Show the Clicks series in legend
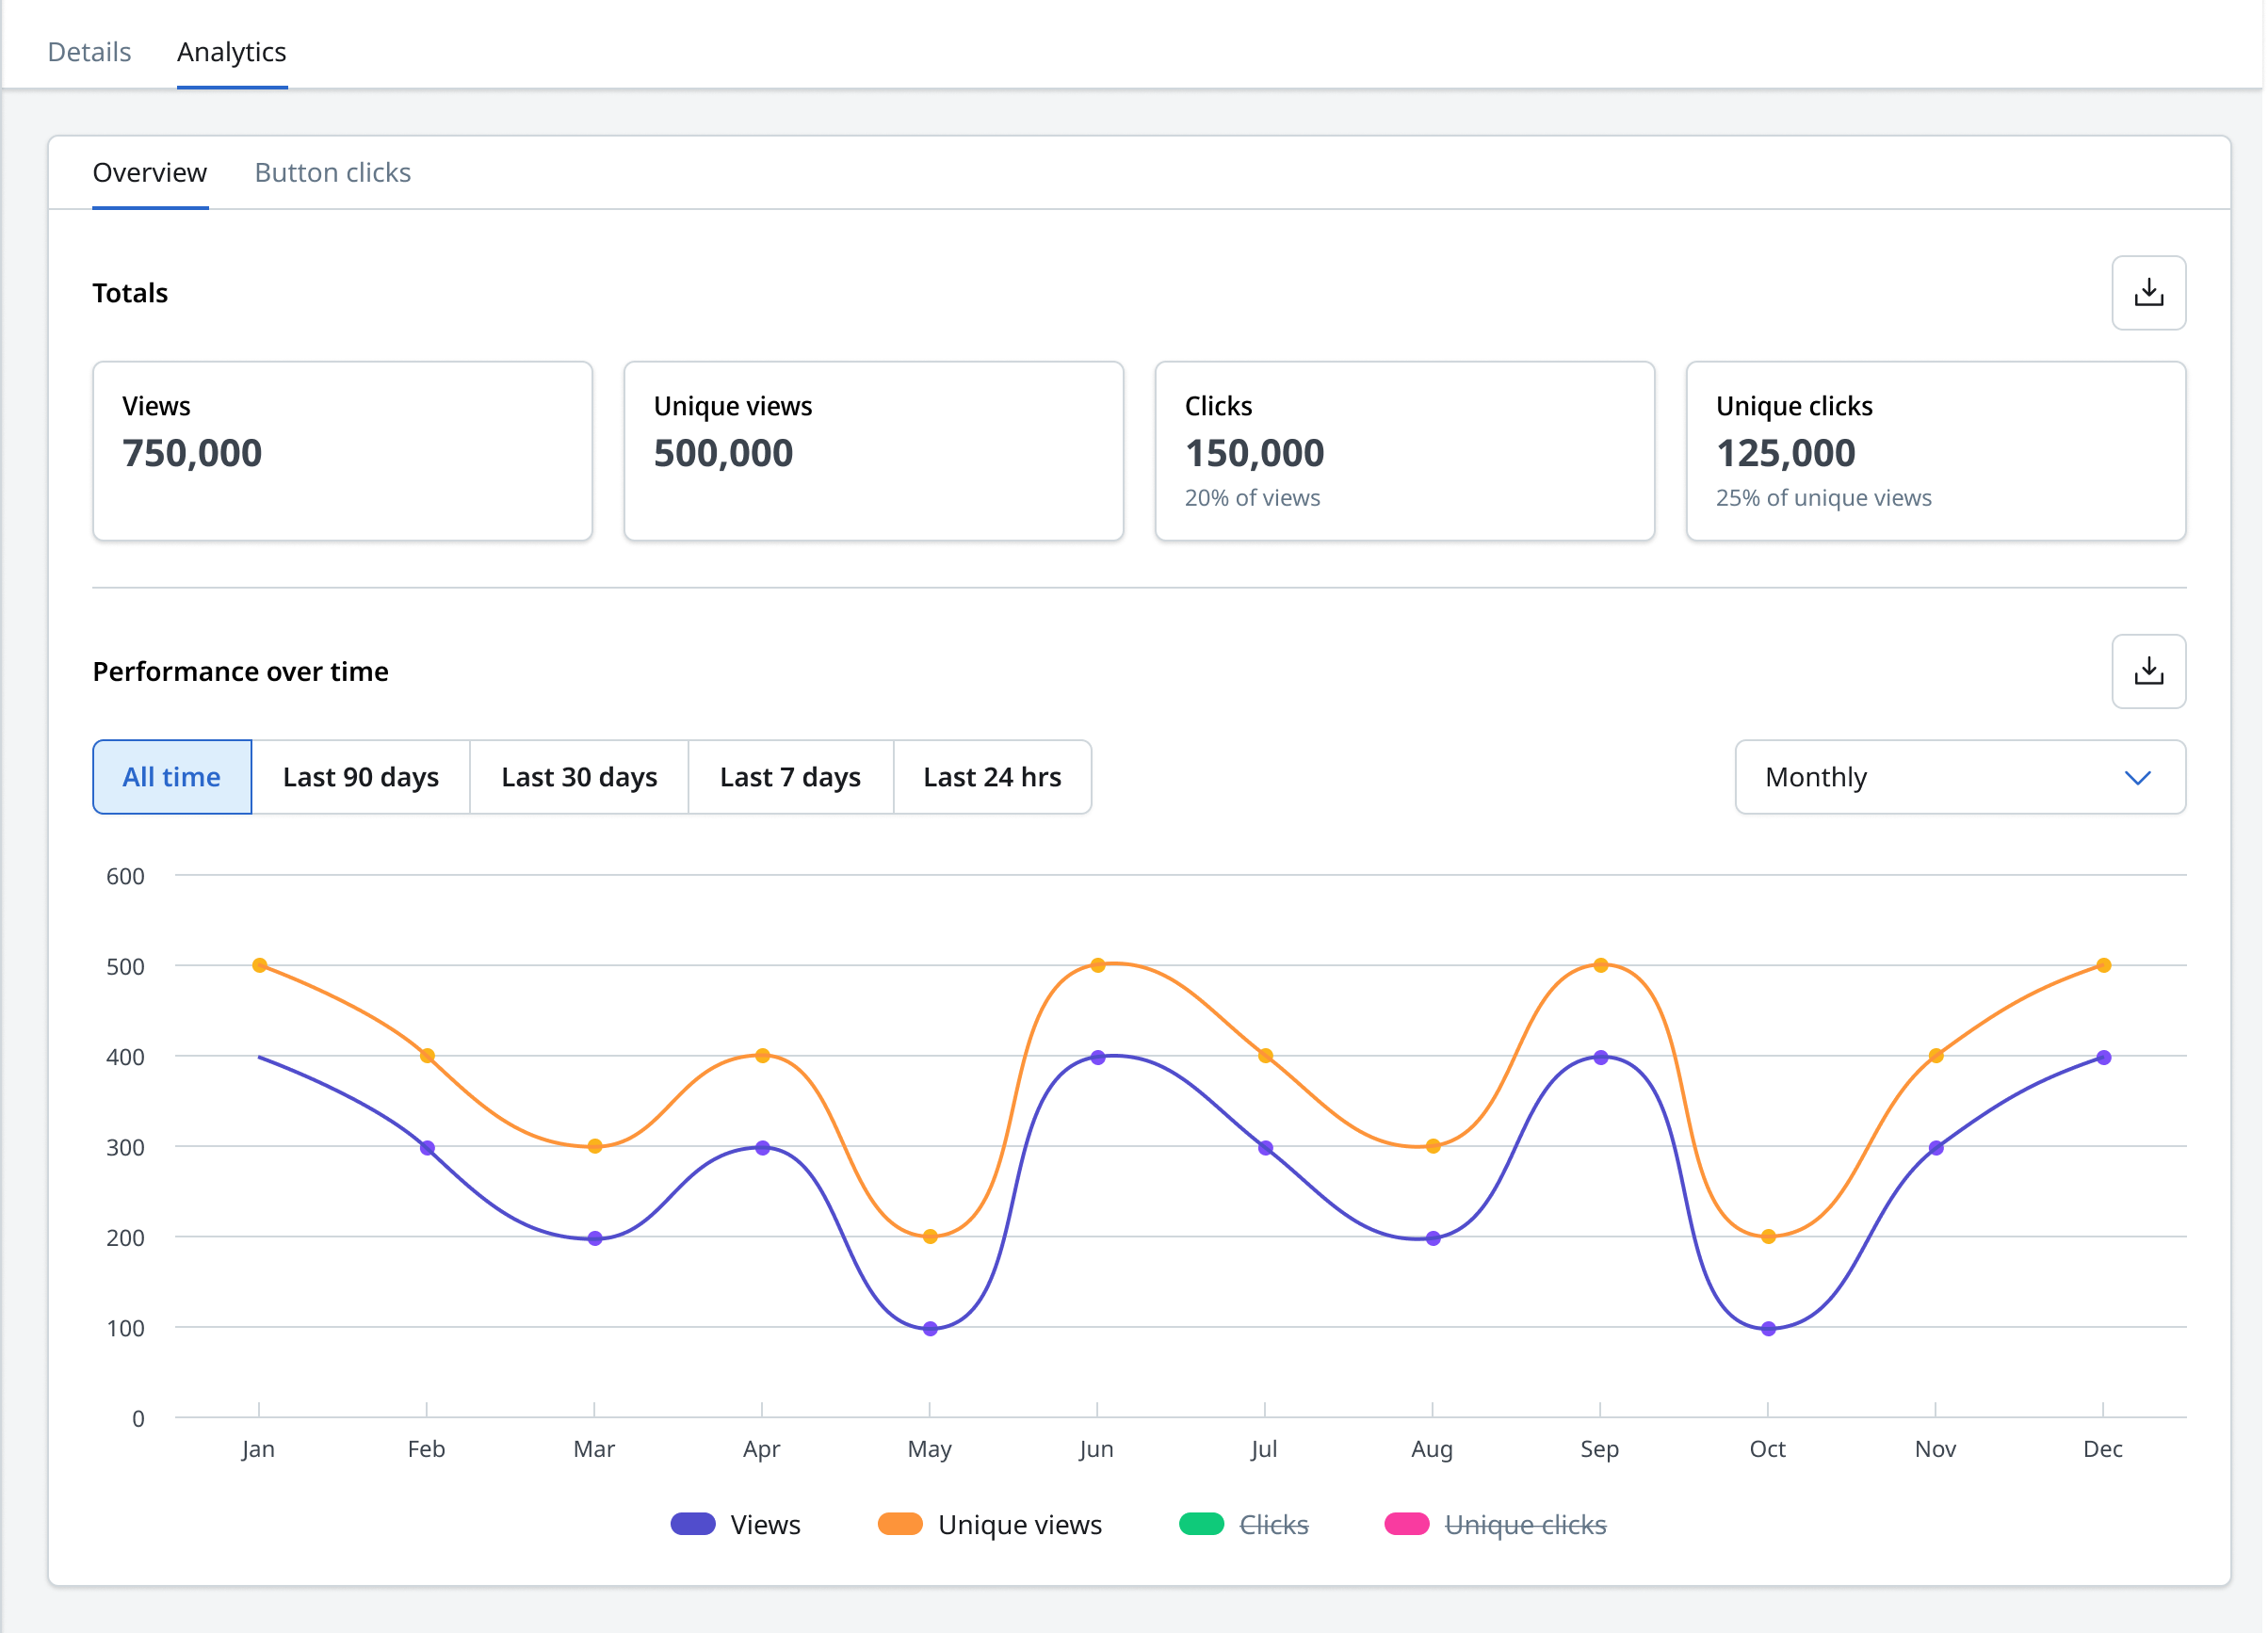Image resolution: width=2268 pixels, height=1633 pixels. [1244, 1524]
